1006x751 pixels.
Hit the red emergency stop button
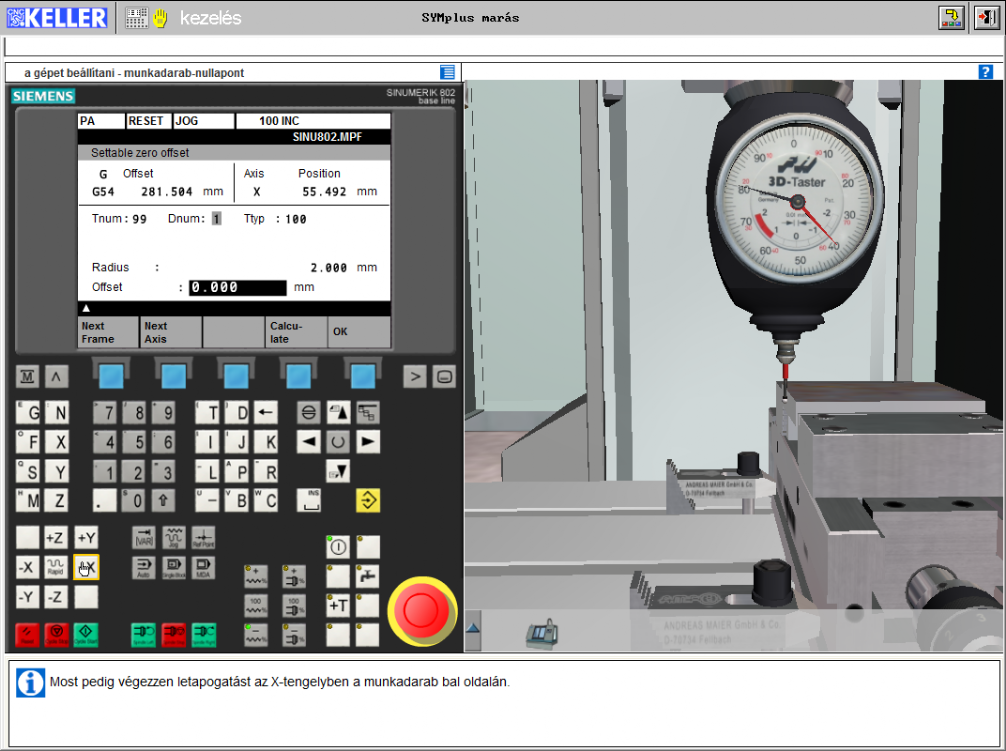click(x=421, y=611)
